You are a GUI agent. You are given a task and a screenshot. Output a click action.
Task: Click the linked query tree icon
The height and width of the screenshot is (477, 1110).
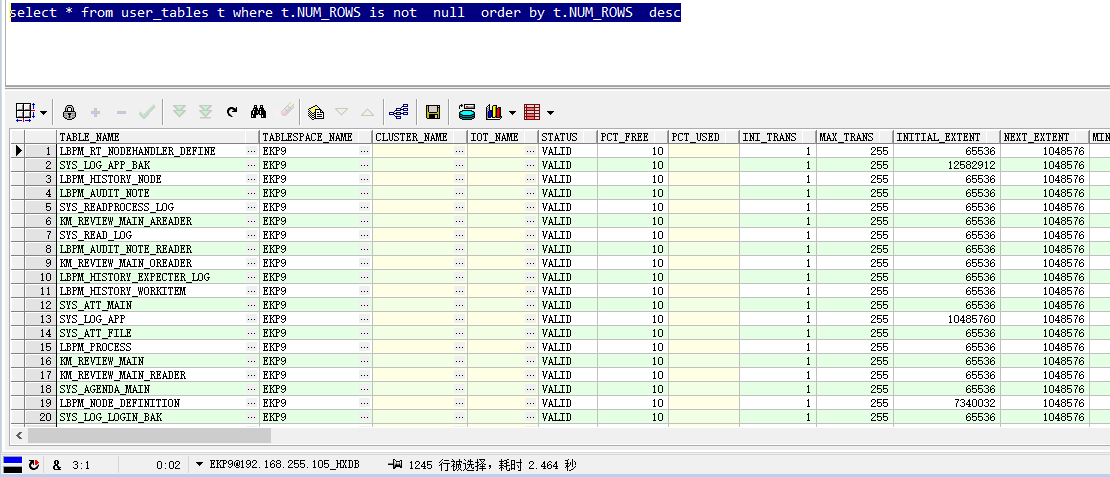click(x=399, y=112)
